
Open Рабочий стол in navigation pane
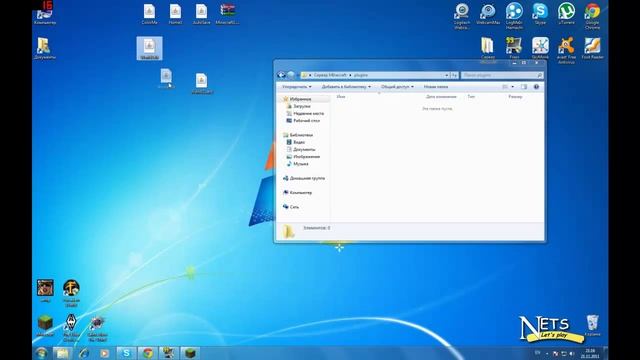306,121
